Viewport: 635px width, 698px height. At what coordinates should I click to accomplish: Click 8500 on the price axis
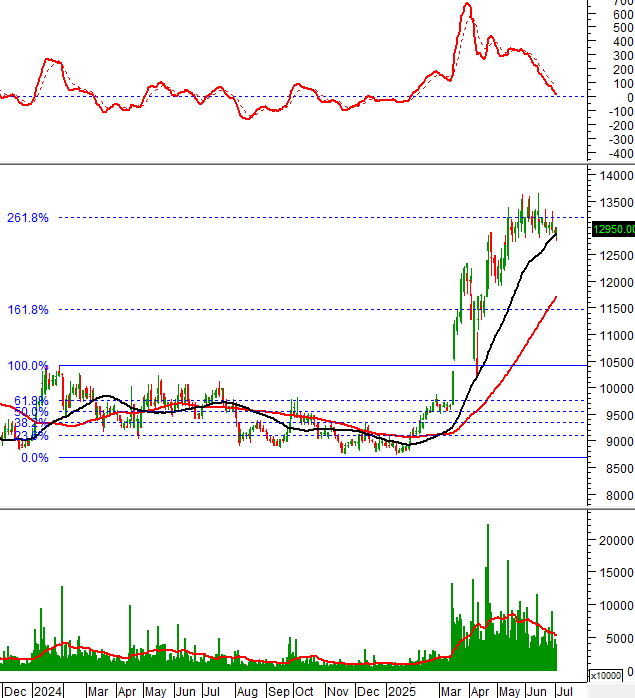pos(620,468)
